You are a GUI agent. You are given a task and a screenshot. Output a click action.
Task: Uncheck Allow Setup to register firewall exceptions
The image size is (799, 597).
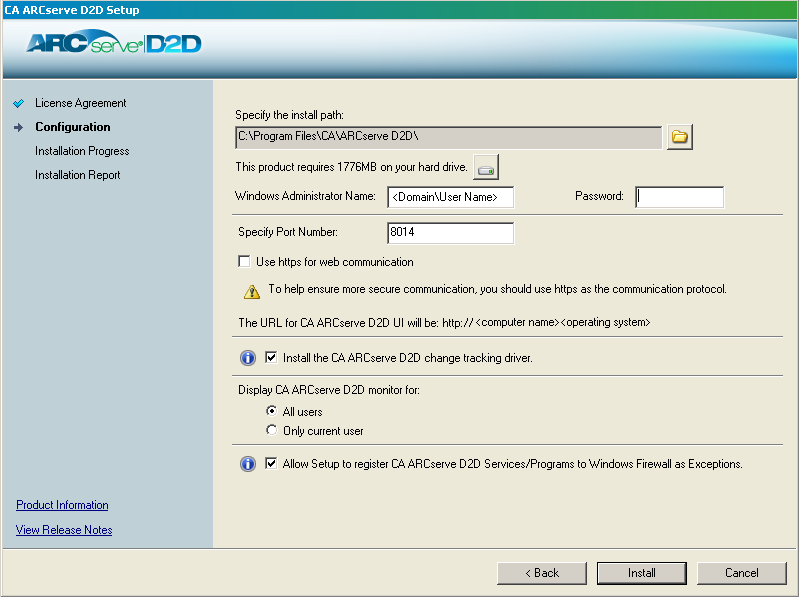(x=271, y=464)
